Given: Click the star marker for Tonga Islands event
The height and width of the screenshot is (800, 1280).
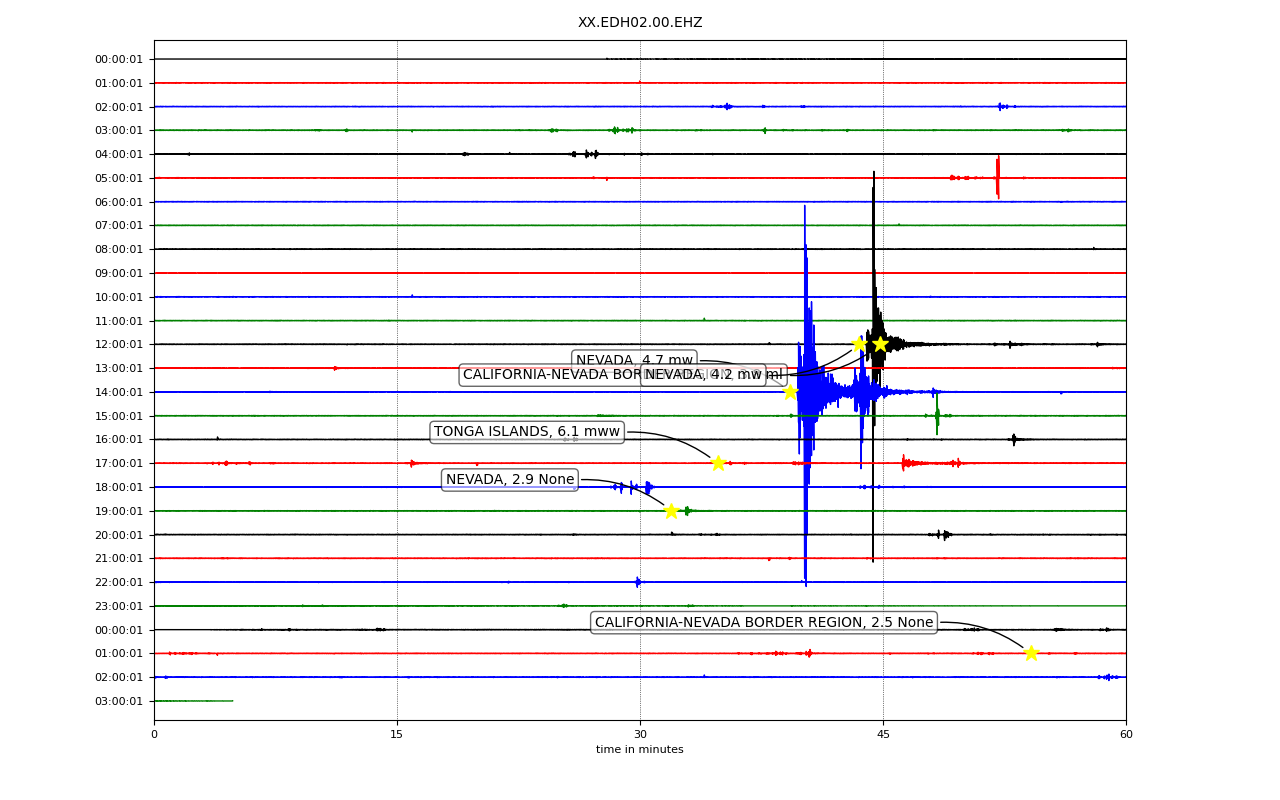Looking at the screenshot, I should pyautogui.click(x=718, y=463).
